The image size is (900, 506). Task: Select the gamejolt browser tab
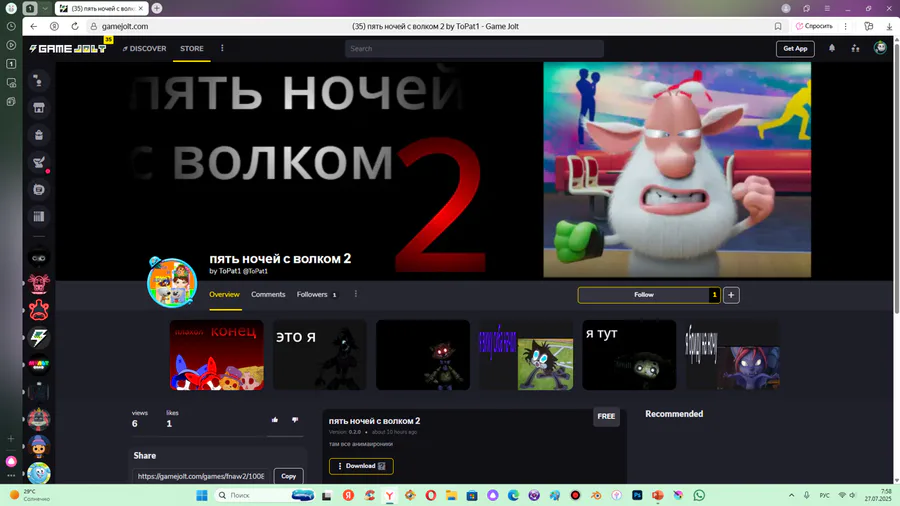(x=102, y=9)
